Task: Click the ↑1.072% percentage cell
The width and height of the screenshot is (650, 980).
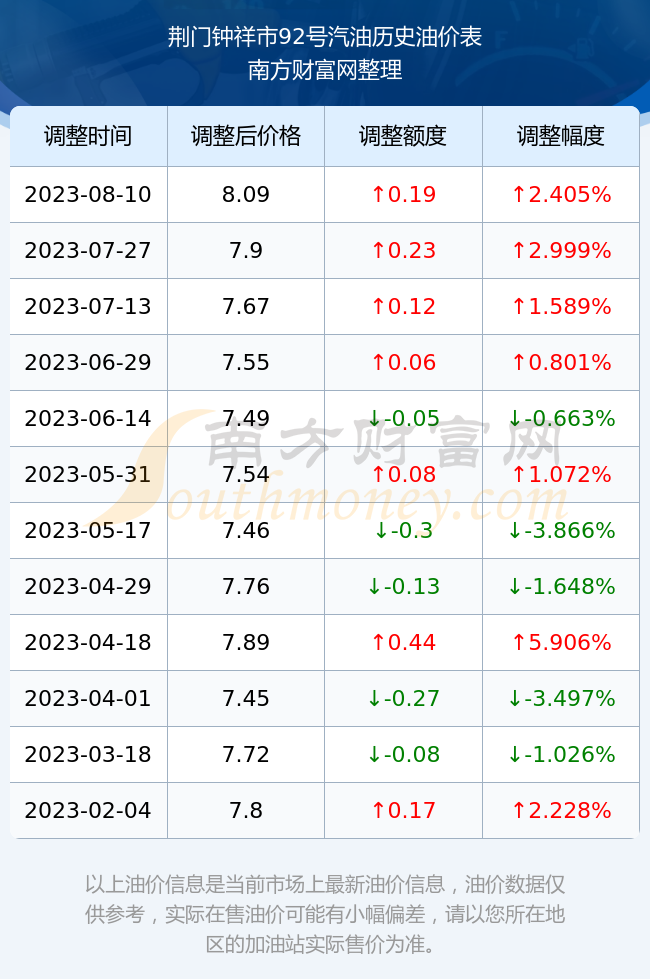Action: point(561,474)
